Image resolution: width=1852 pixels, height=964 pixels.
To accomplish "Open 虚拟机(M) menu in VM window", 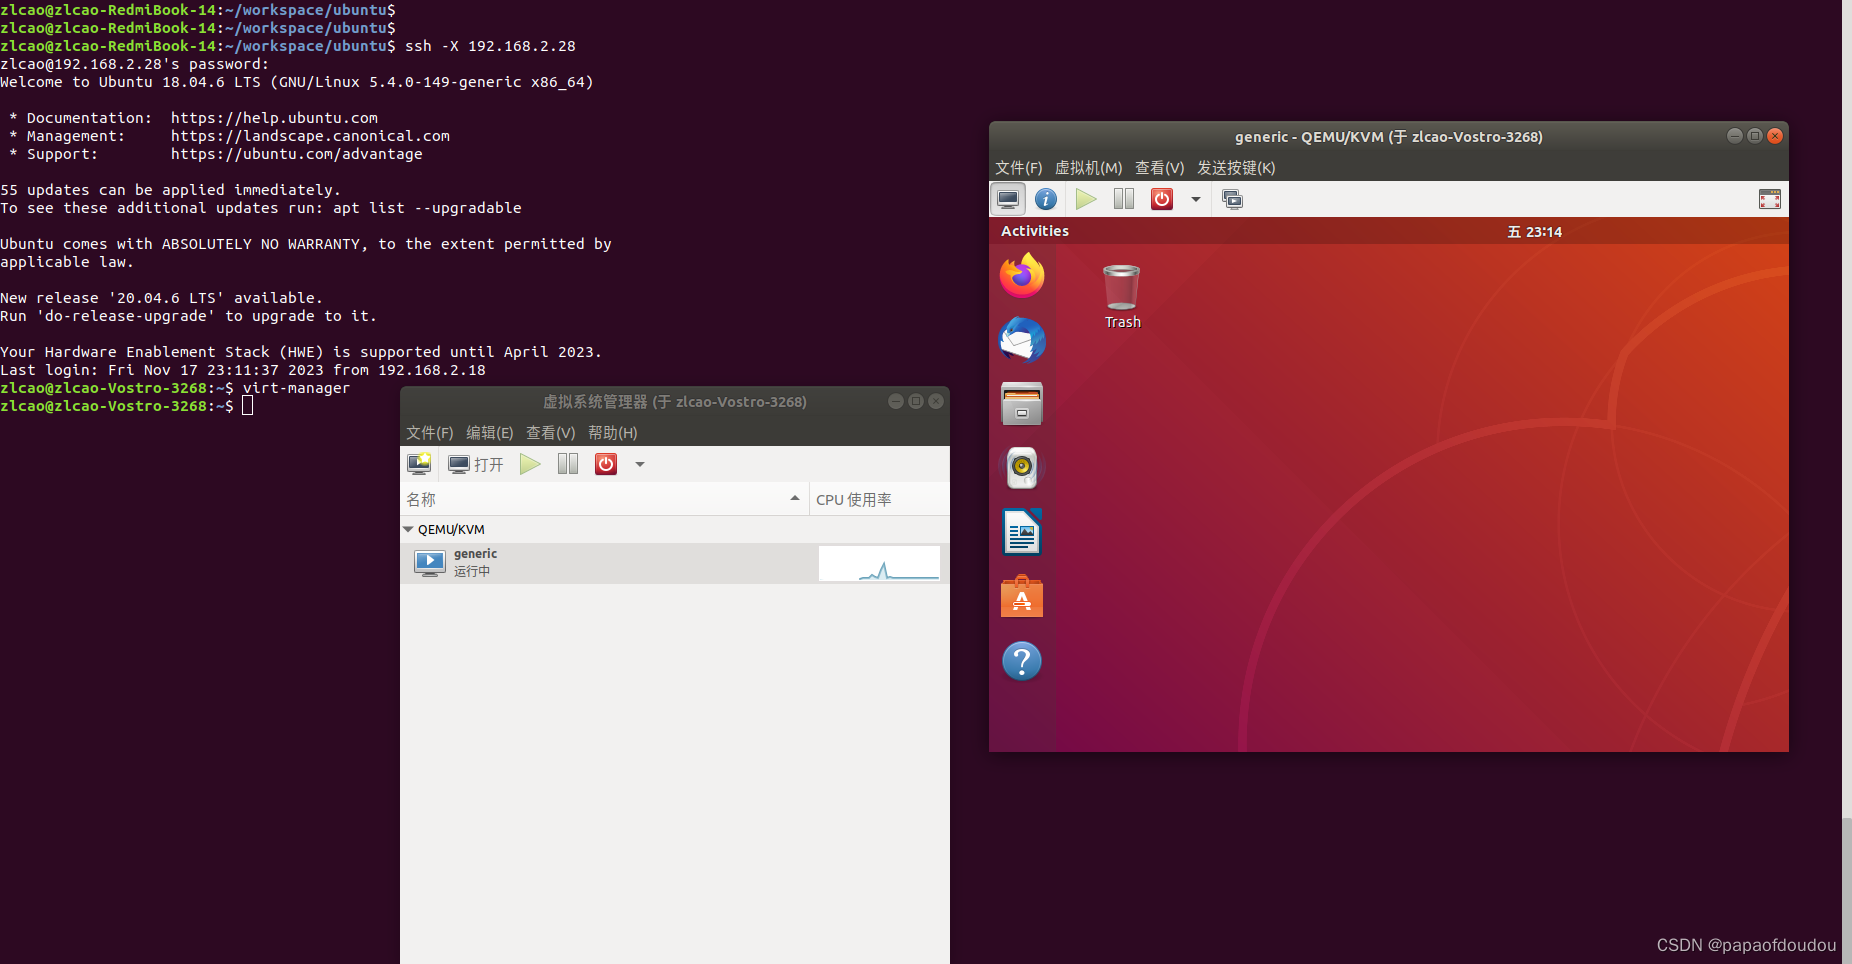I will (x=1089, y=167).
